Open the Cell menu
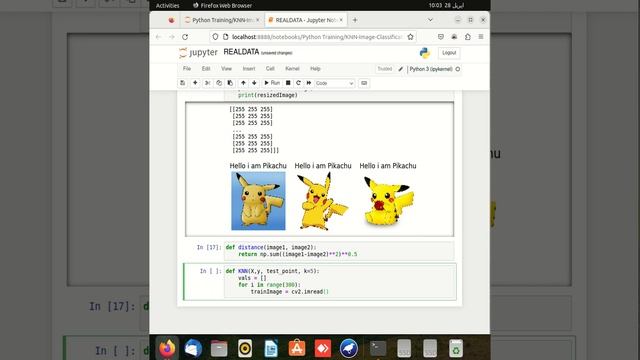 click(x=270, y=69)
